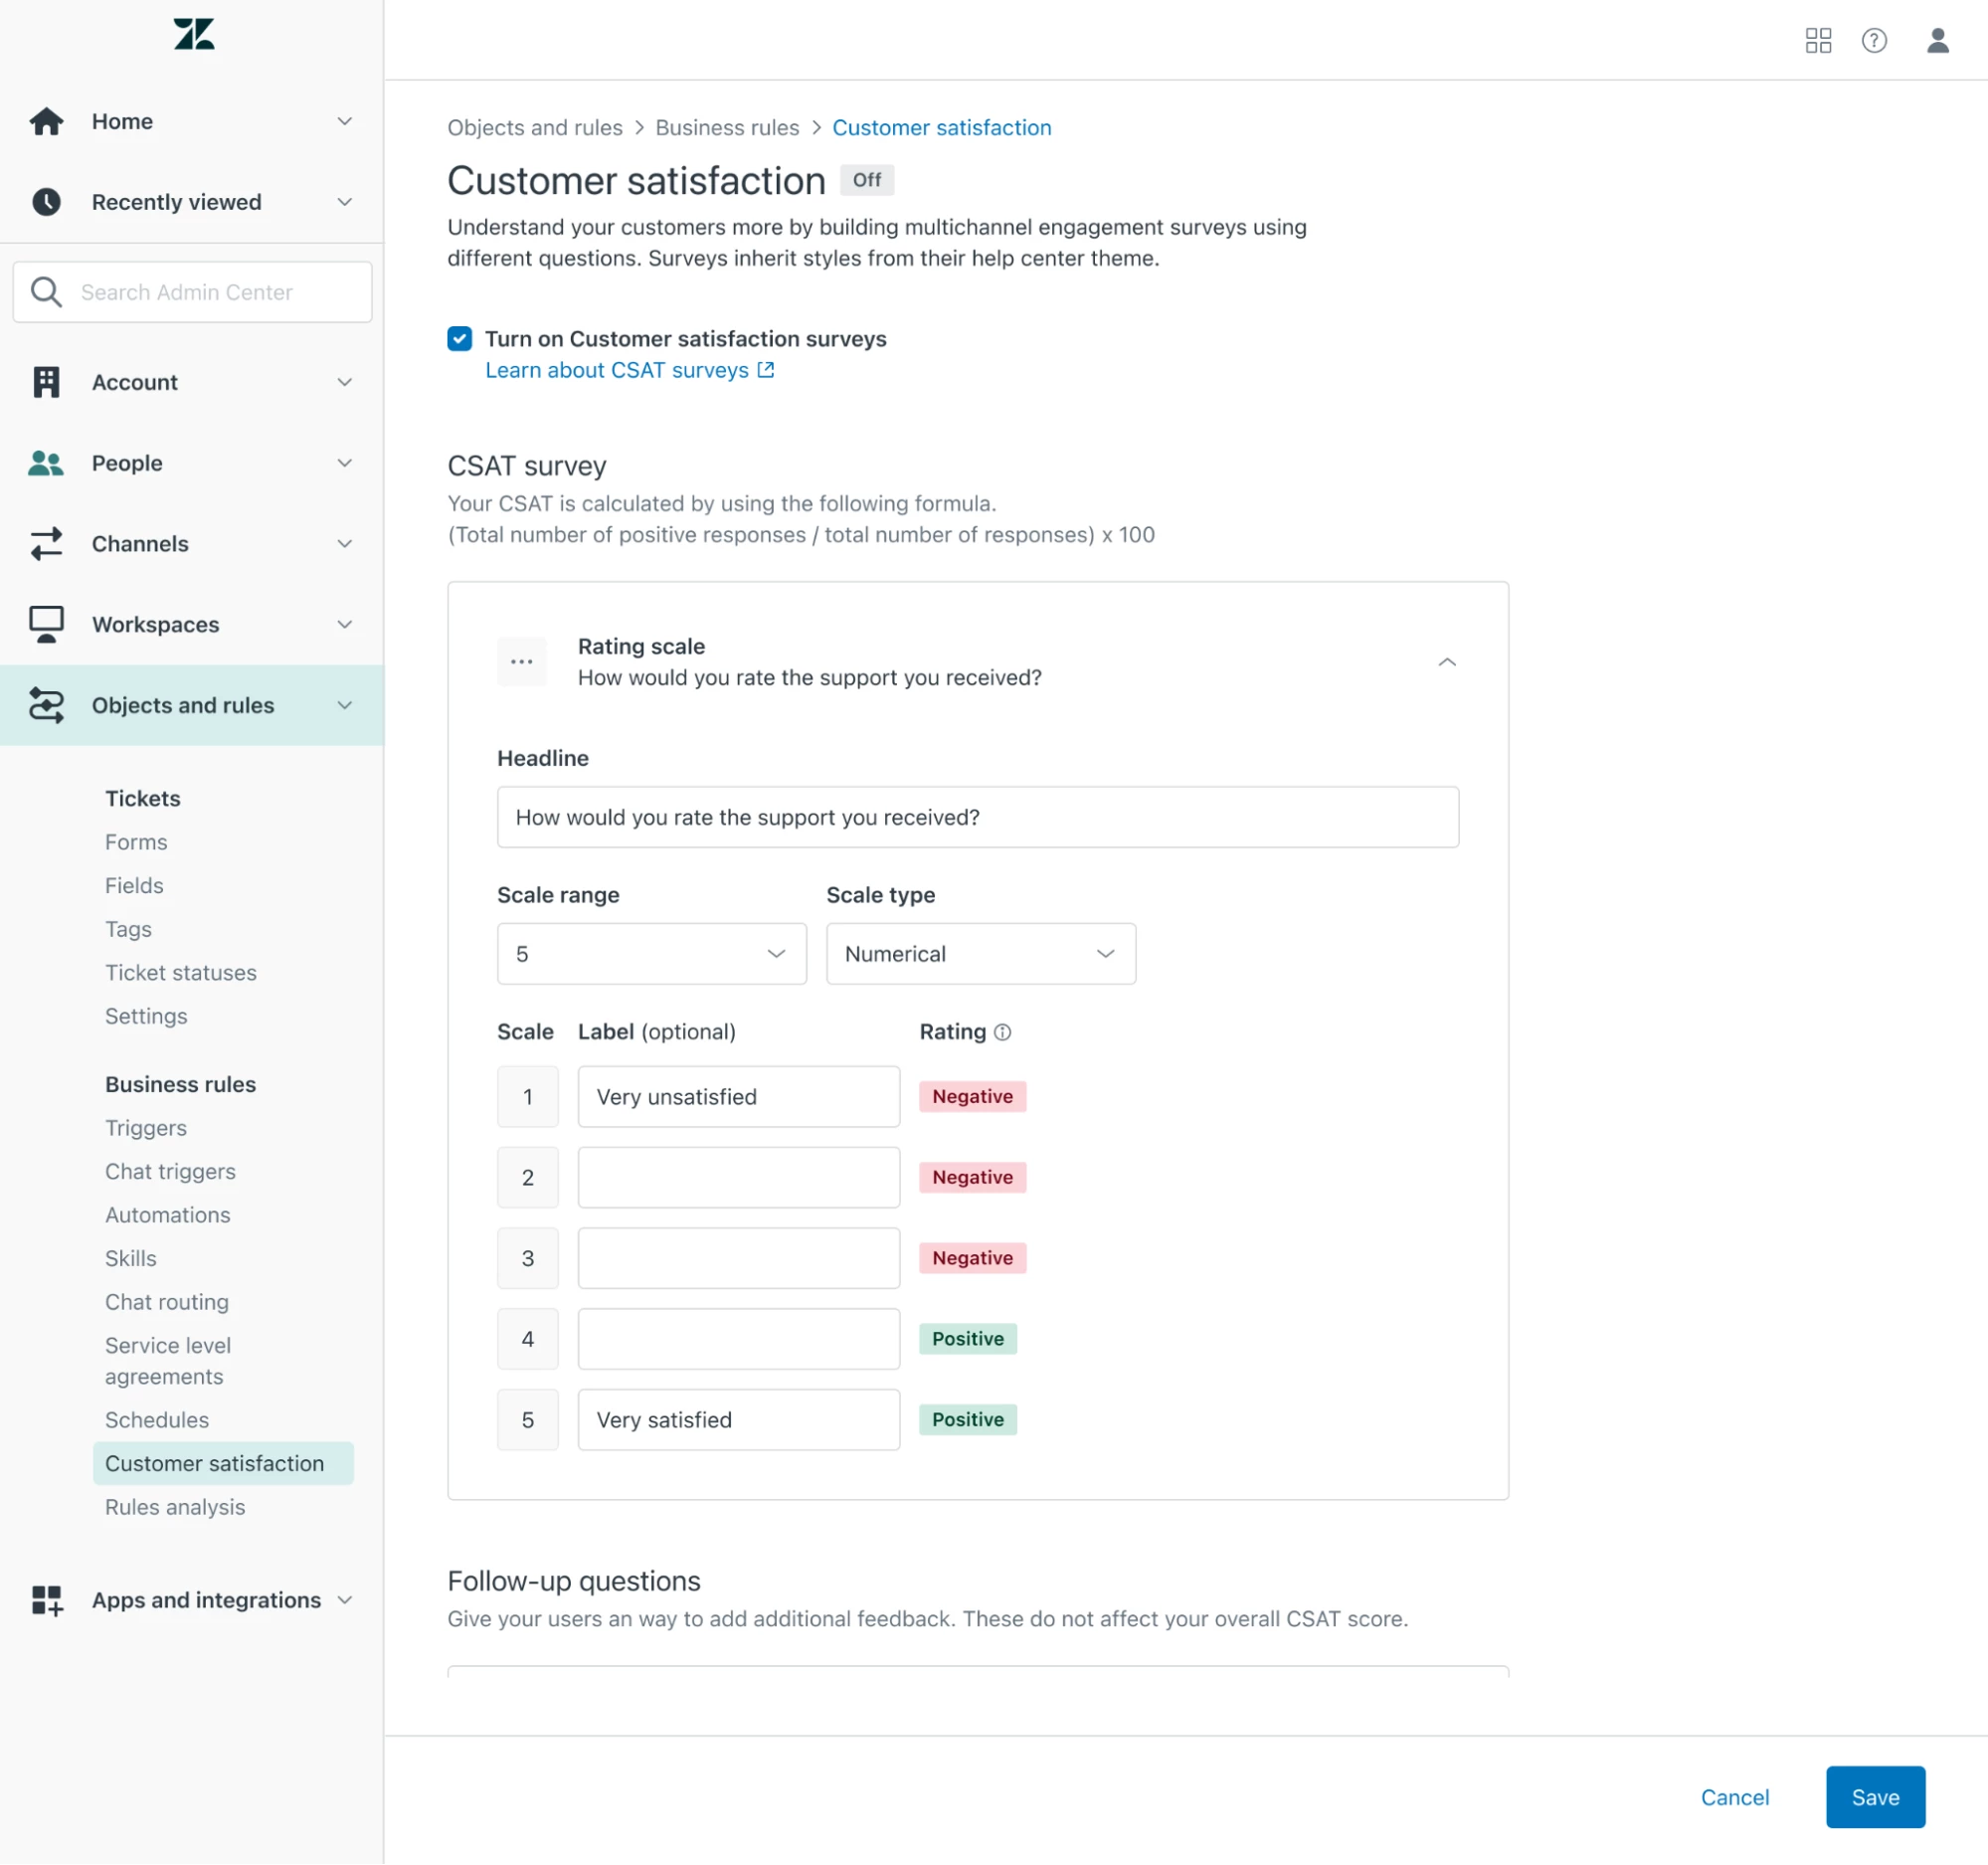Viewport: 1988px width, 1865px height.
Task: Open the Scale range dropdown
Action: (651, 954)
